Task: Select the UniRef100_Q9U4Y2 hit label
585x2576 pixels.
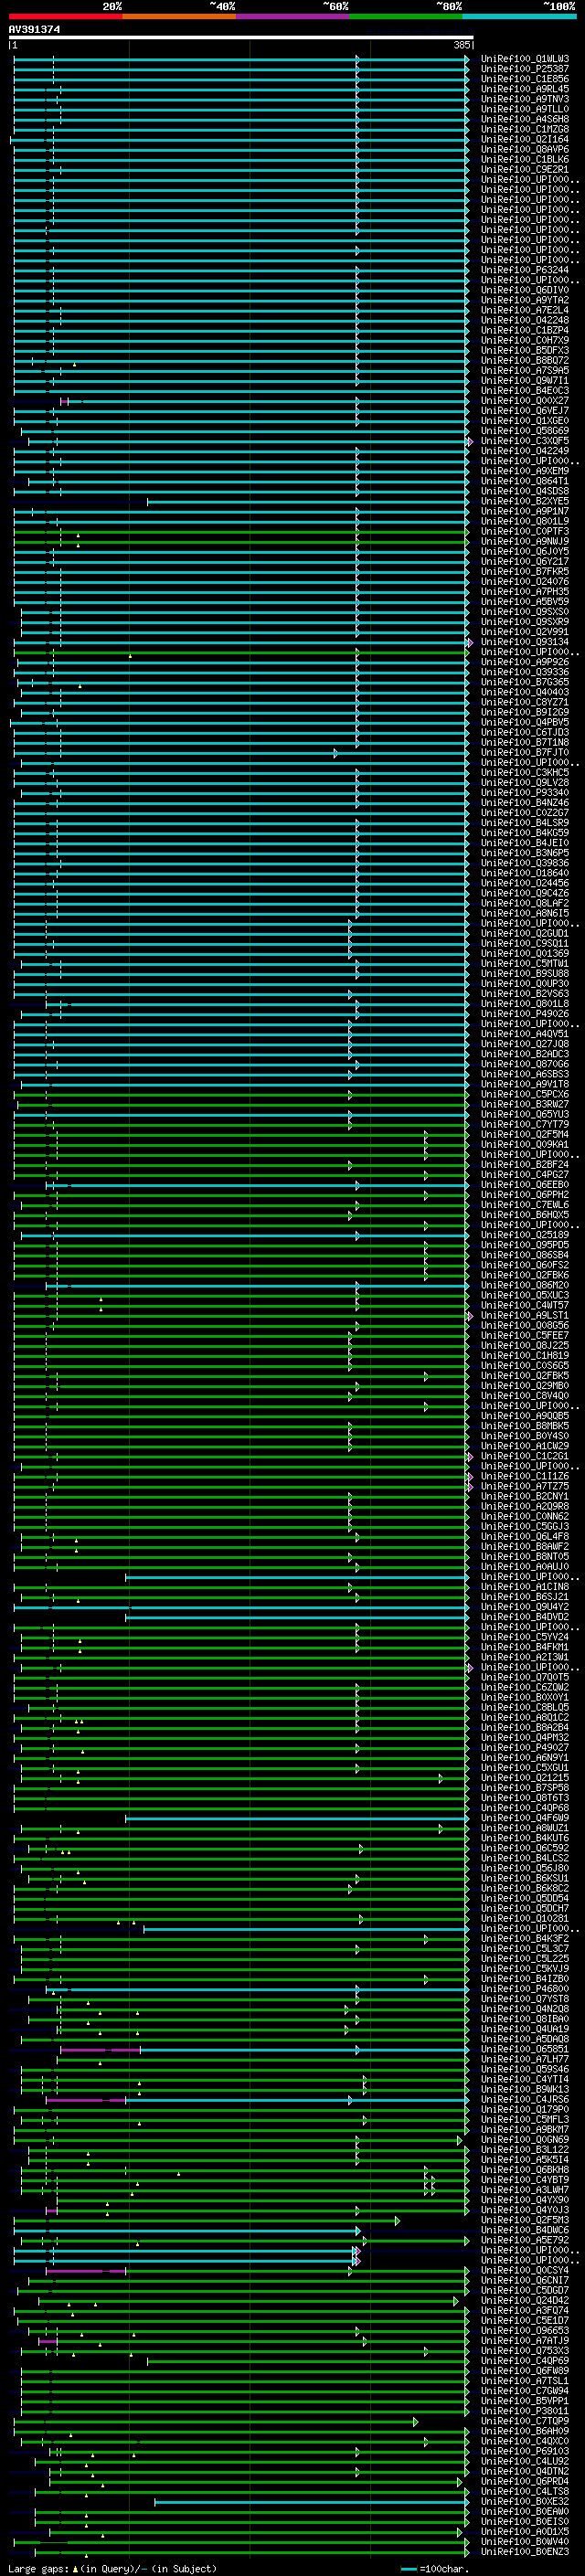Action: coord(525,1607)
